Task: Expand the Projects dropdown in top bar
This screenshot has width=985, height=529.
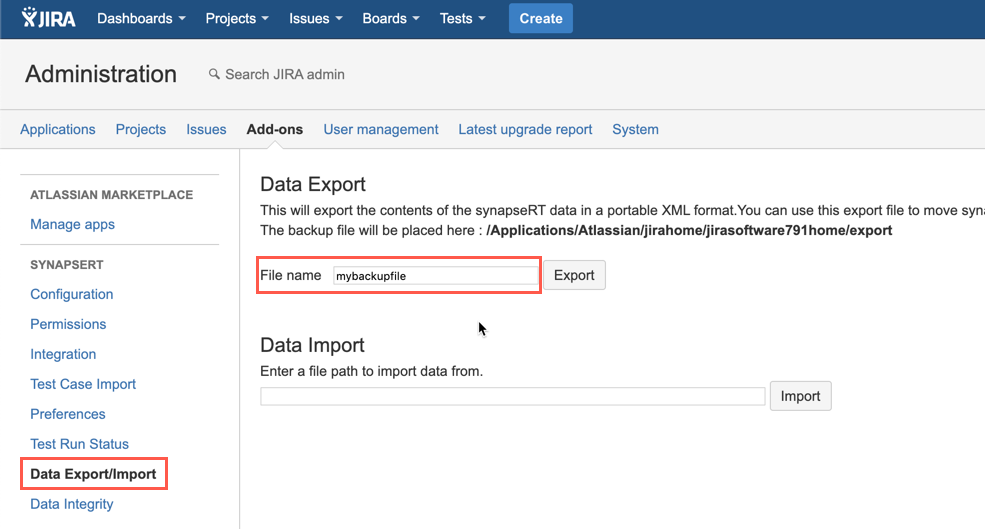Action: click(237, 18)
